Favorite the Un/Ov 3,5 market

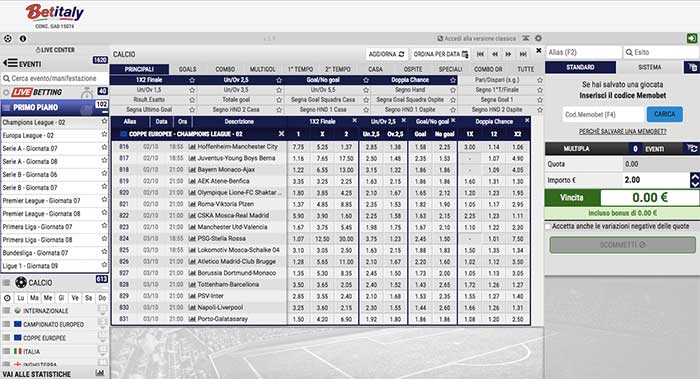point(279,90)
